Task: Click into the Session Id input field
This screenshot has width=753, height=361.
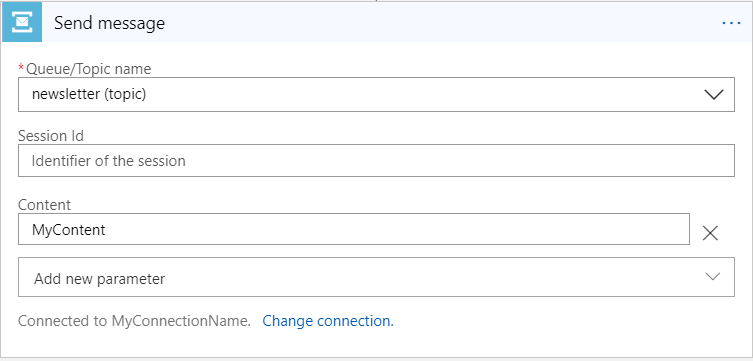Action: [376, 160]
